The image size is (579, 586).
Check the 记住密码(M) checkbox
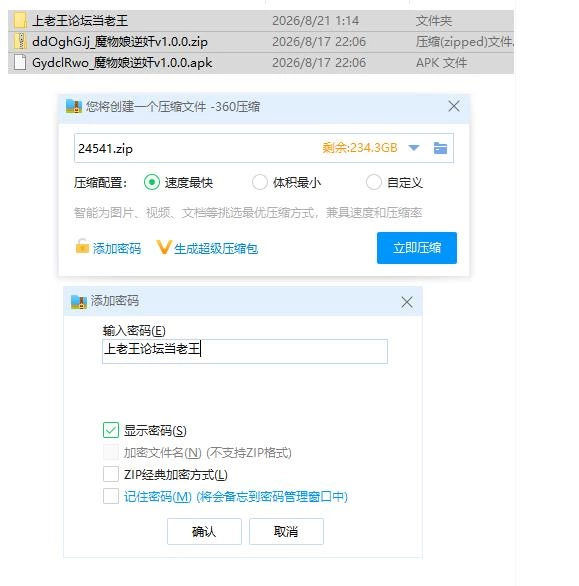click(x=111, y=496)
